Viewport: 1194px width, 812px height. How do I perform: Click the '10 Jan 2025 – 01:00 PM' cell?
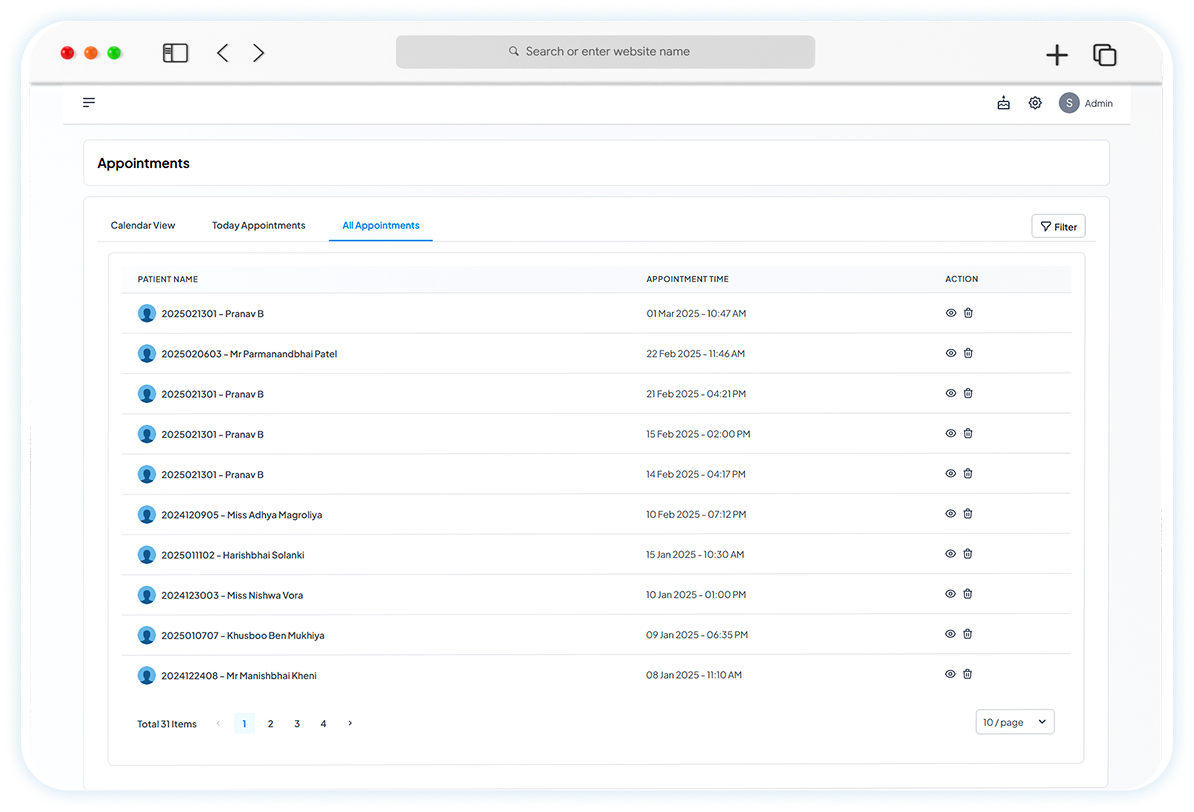[696, 595]
